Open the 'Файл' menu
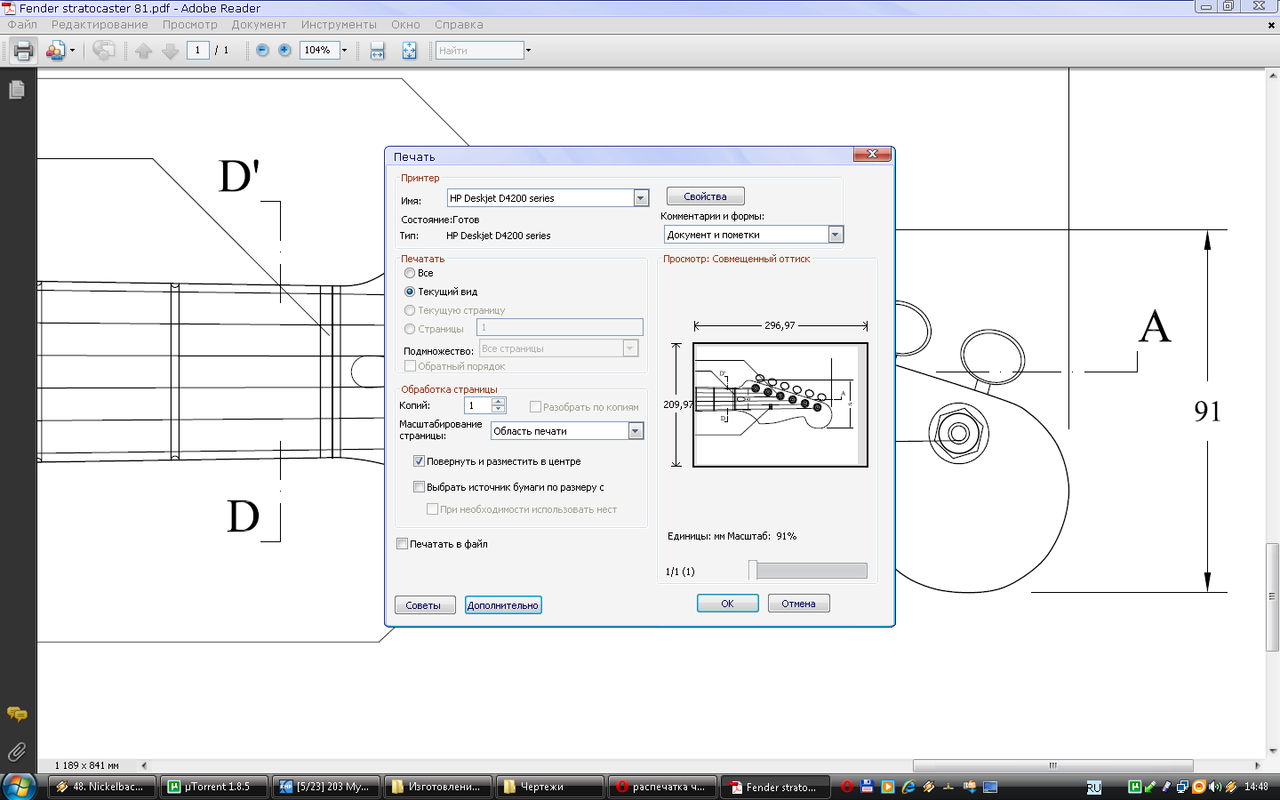Screen dimensions: 1280x800 [22, 24]
